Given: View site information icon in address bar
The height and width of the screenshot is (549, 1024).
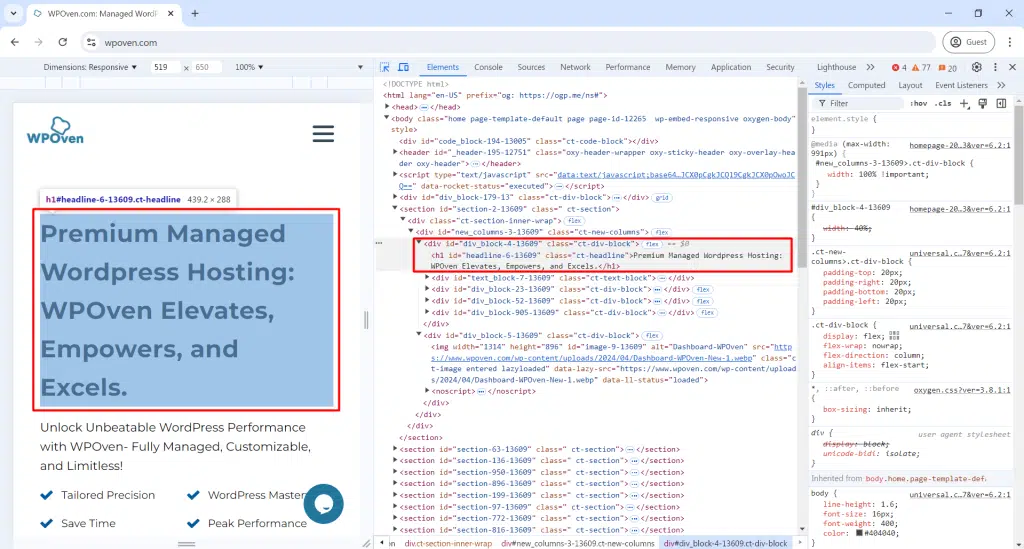Looking at the screenshot, I should 91,42.
